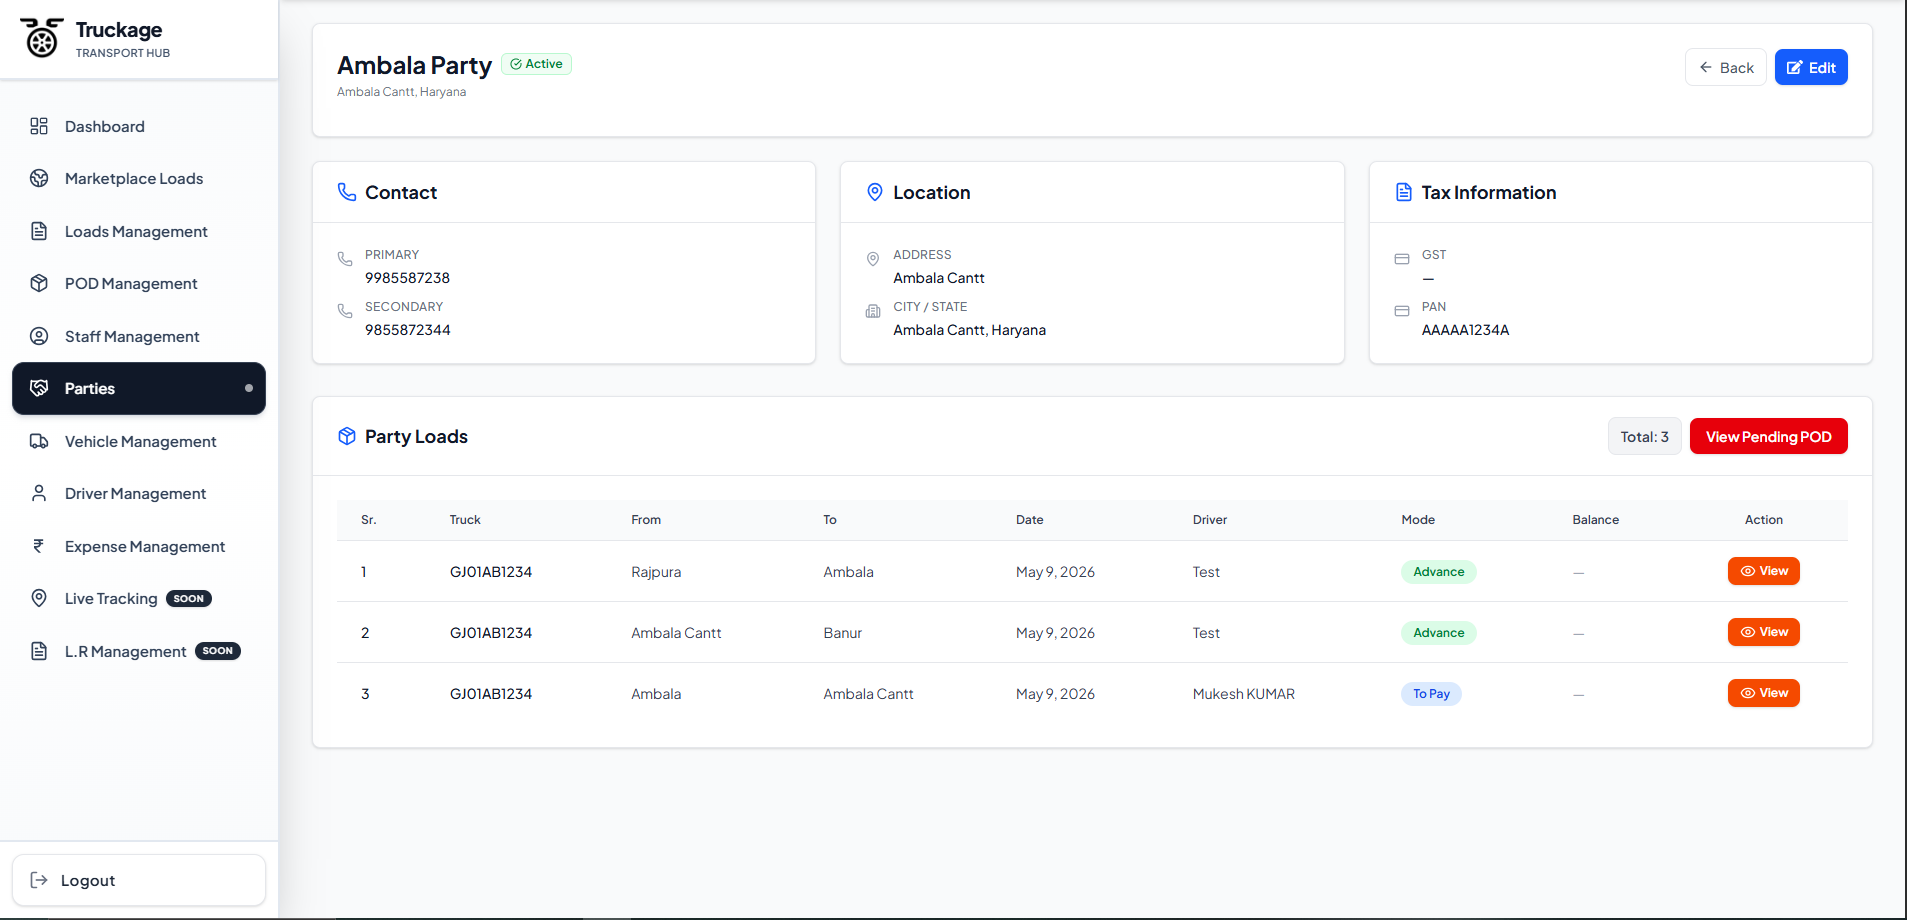Click the Truck column header
1907x920 pixels.
465,520
